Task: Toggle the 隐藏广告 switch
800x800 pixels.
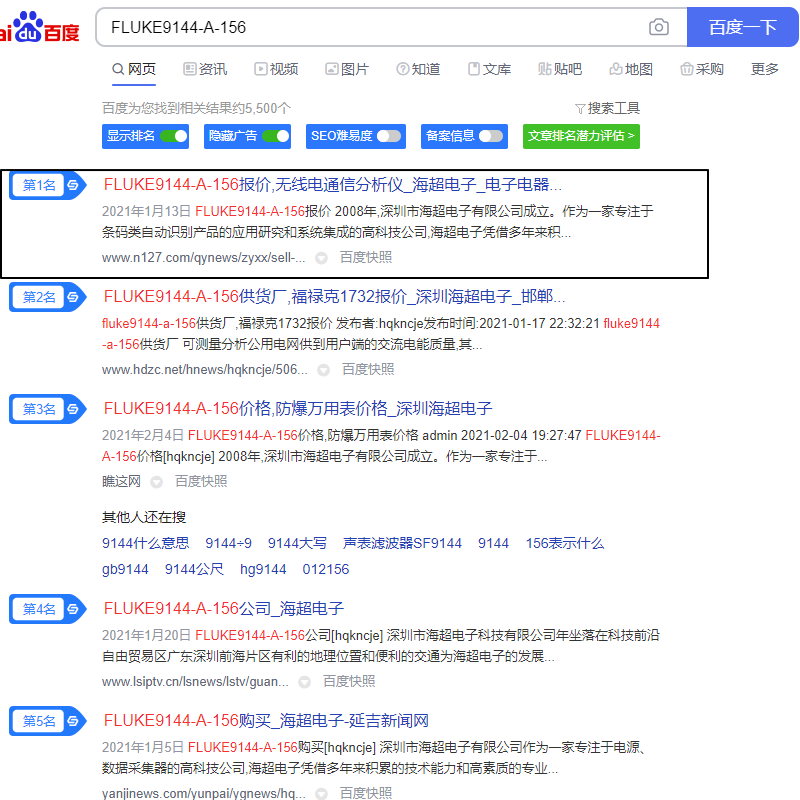Action: pyautogui.click(x=276, y=136)
